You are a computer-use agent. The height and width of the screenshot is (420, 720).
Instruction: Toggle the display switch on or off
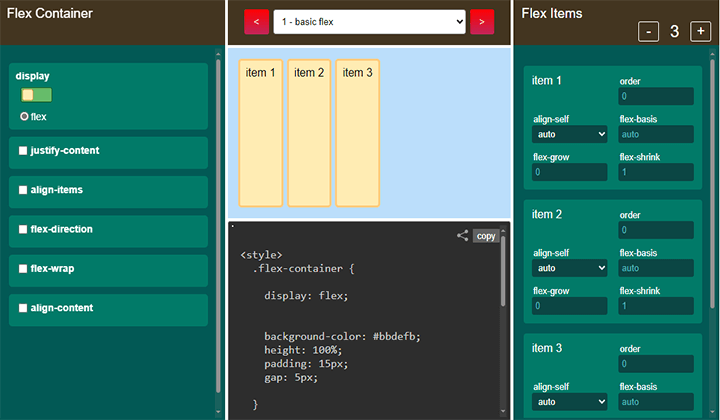(36, 95)
